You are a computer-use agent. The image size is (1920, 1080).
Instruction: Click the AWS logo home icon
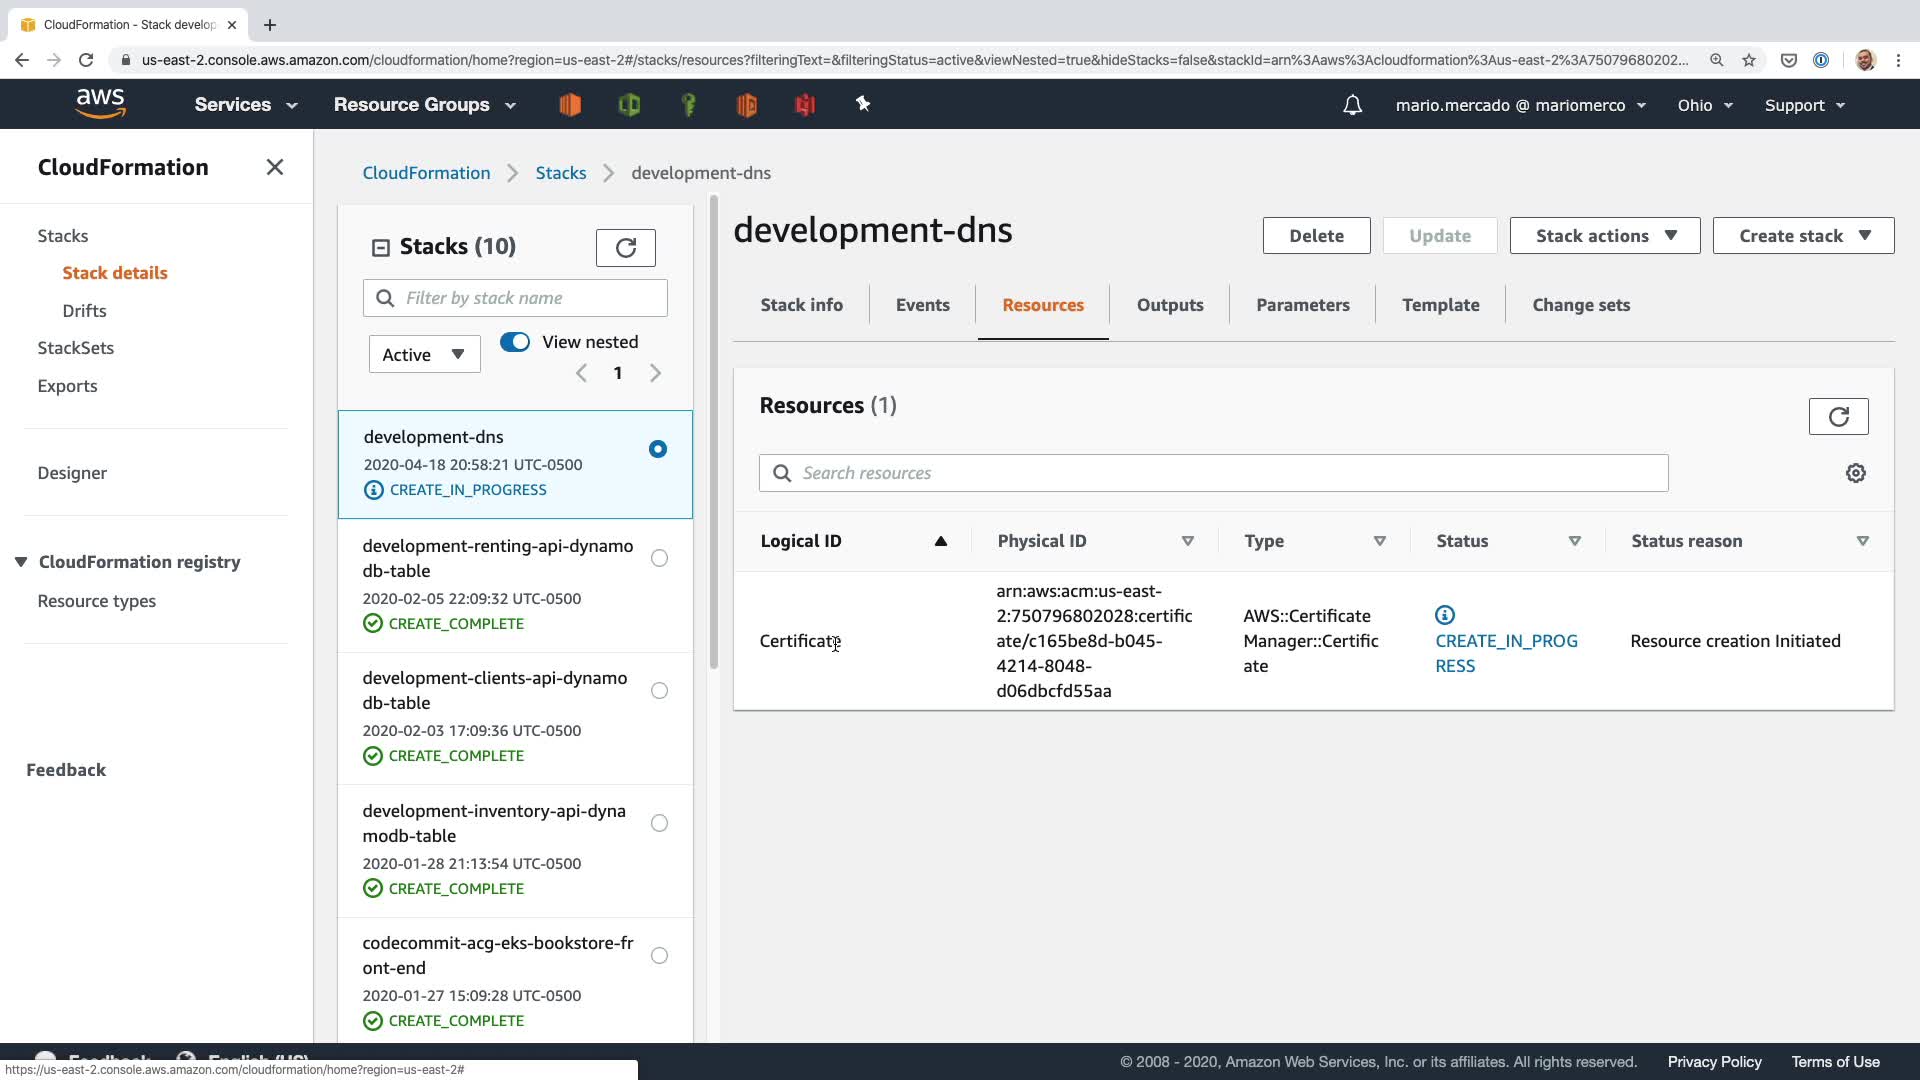click(101, 103)
